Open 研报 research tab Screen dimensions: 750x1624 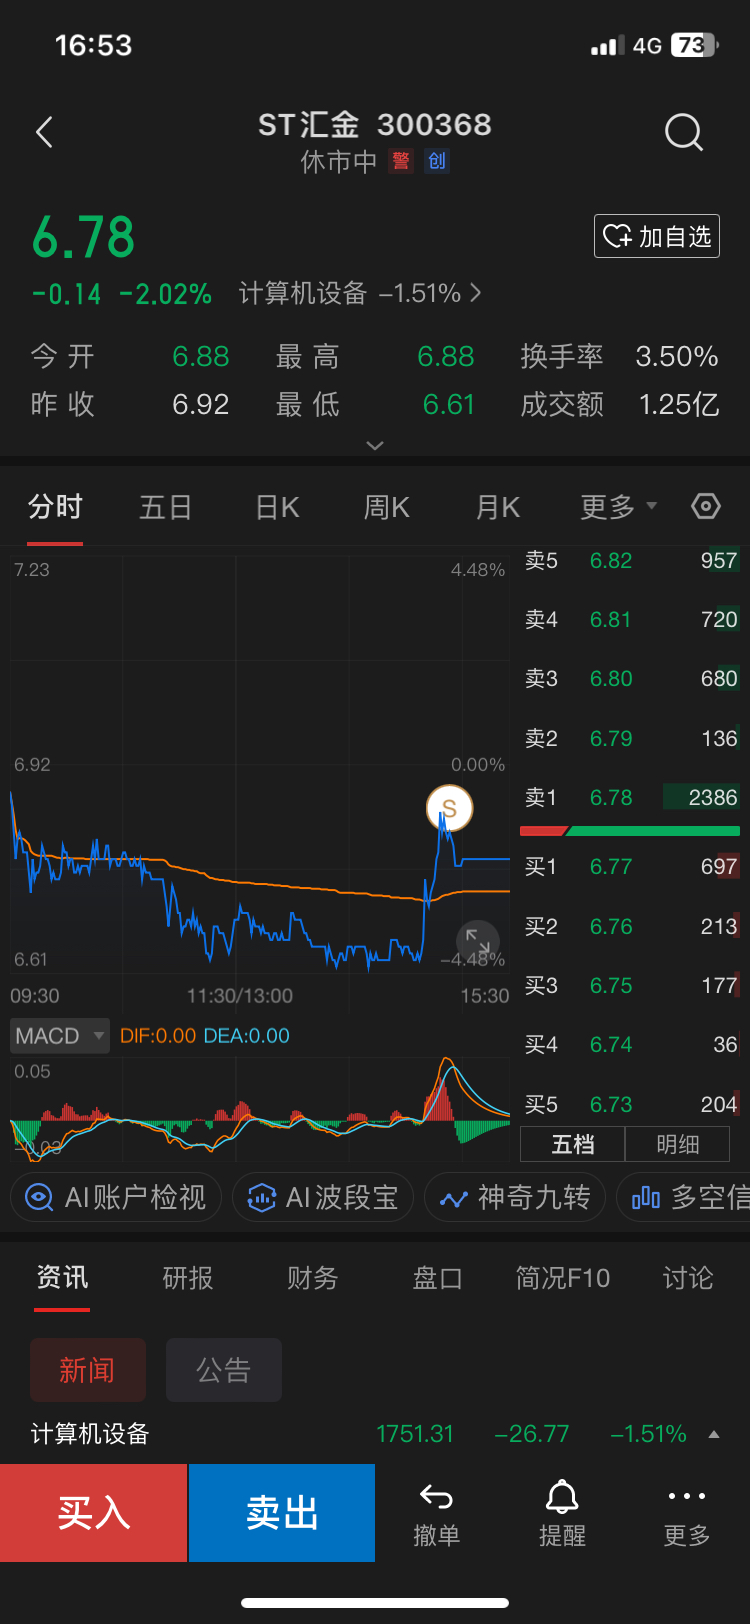click(x=188, y=1277)
